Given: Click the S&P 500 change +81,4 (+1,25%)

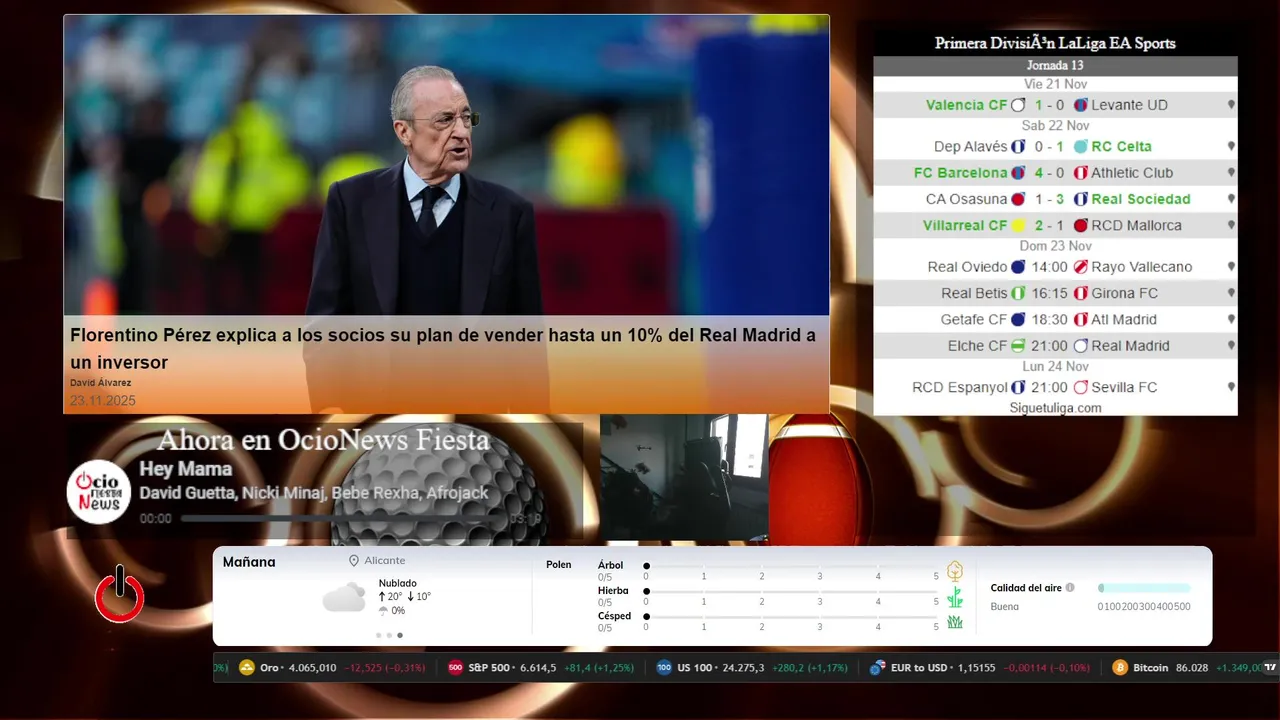Looking at the screenshot, I should [x=599, y=667].
